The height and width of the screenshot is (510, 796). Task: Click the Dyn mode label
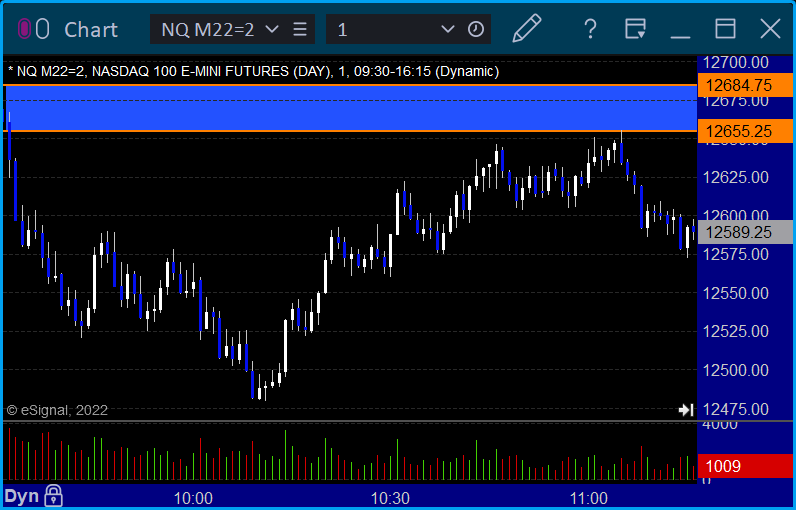tap(21, 496)
